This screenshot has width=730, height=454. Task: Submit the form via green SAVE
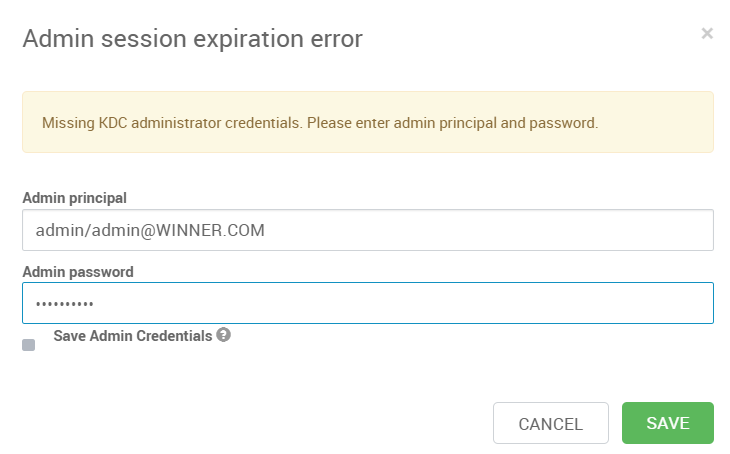(668, 423)
